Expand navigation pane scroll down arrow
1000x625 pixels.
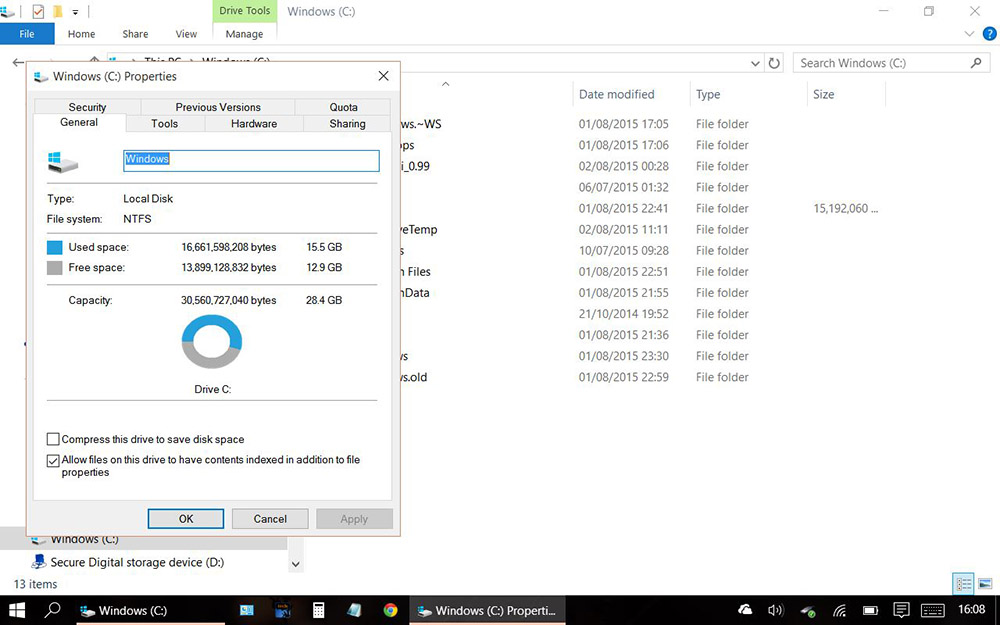click(x=295, y=564)
